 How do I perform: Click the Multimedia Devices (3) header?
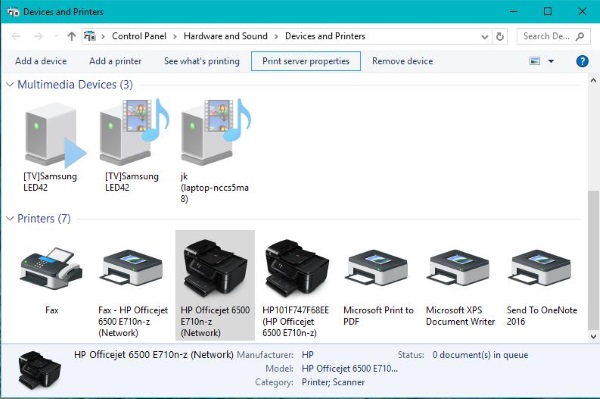click(x=75, y=85)
